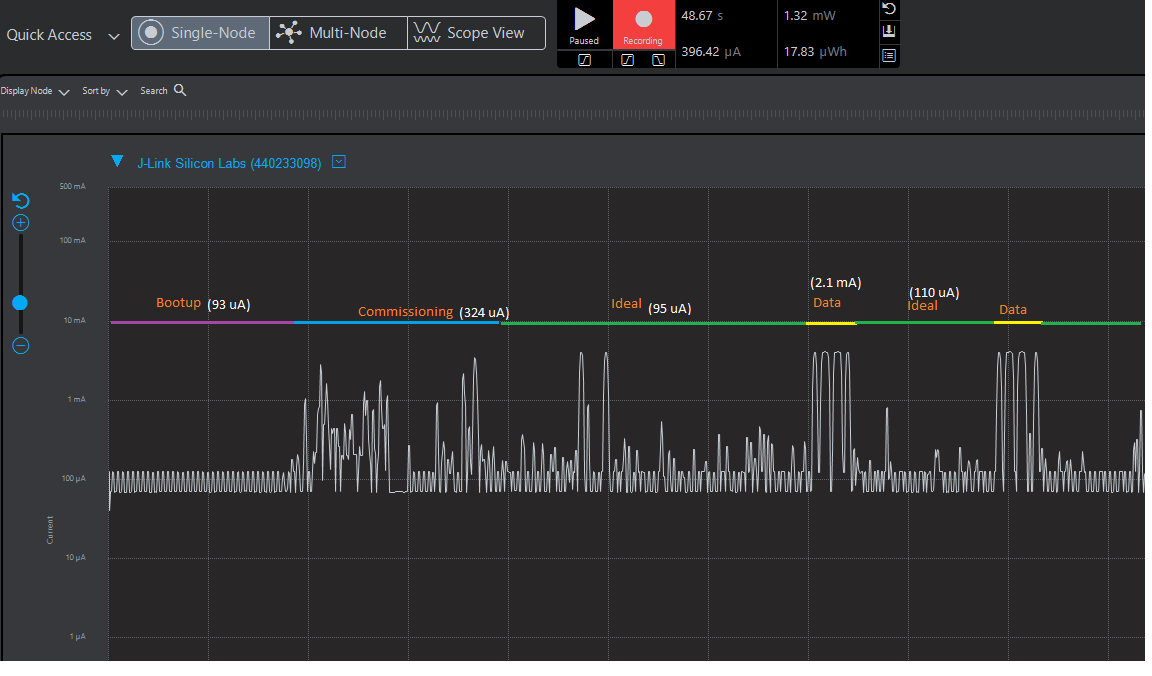Toggle the falling-edge marker below Recording
The width and height of the screenshot is (1152, 676).
pos(657,60)
